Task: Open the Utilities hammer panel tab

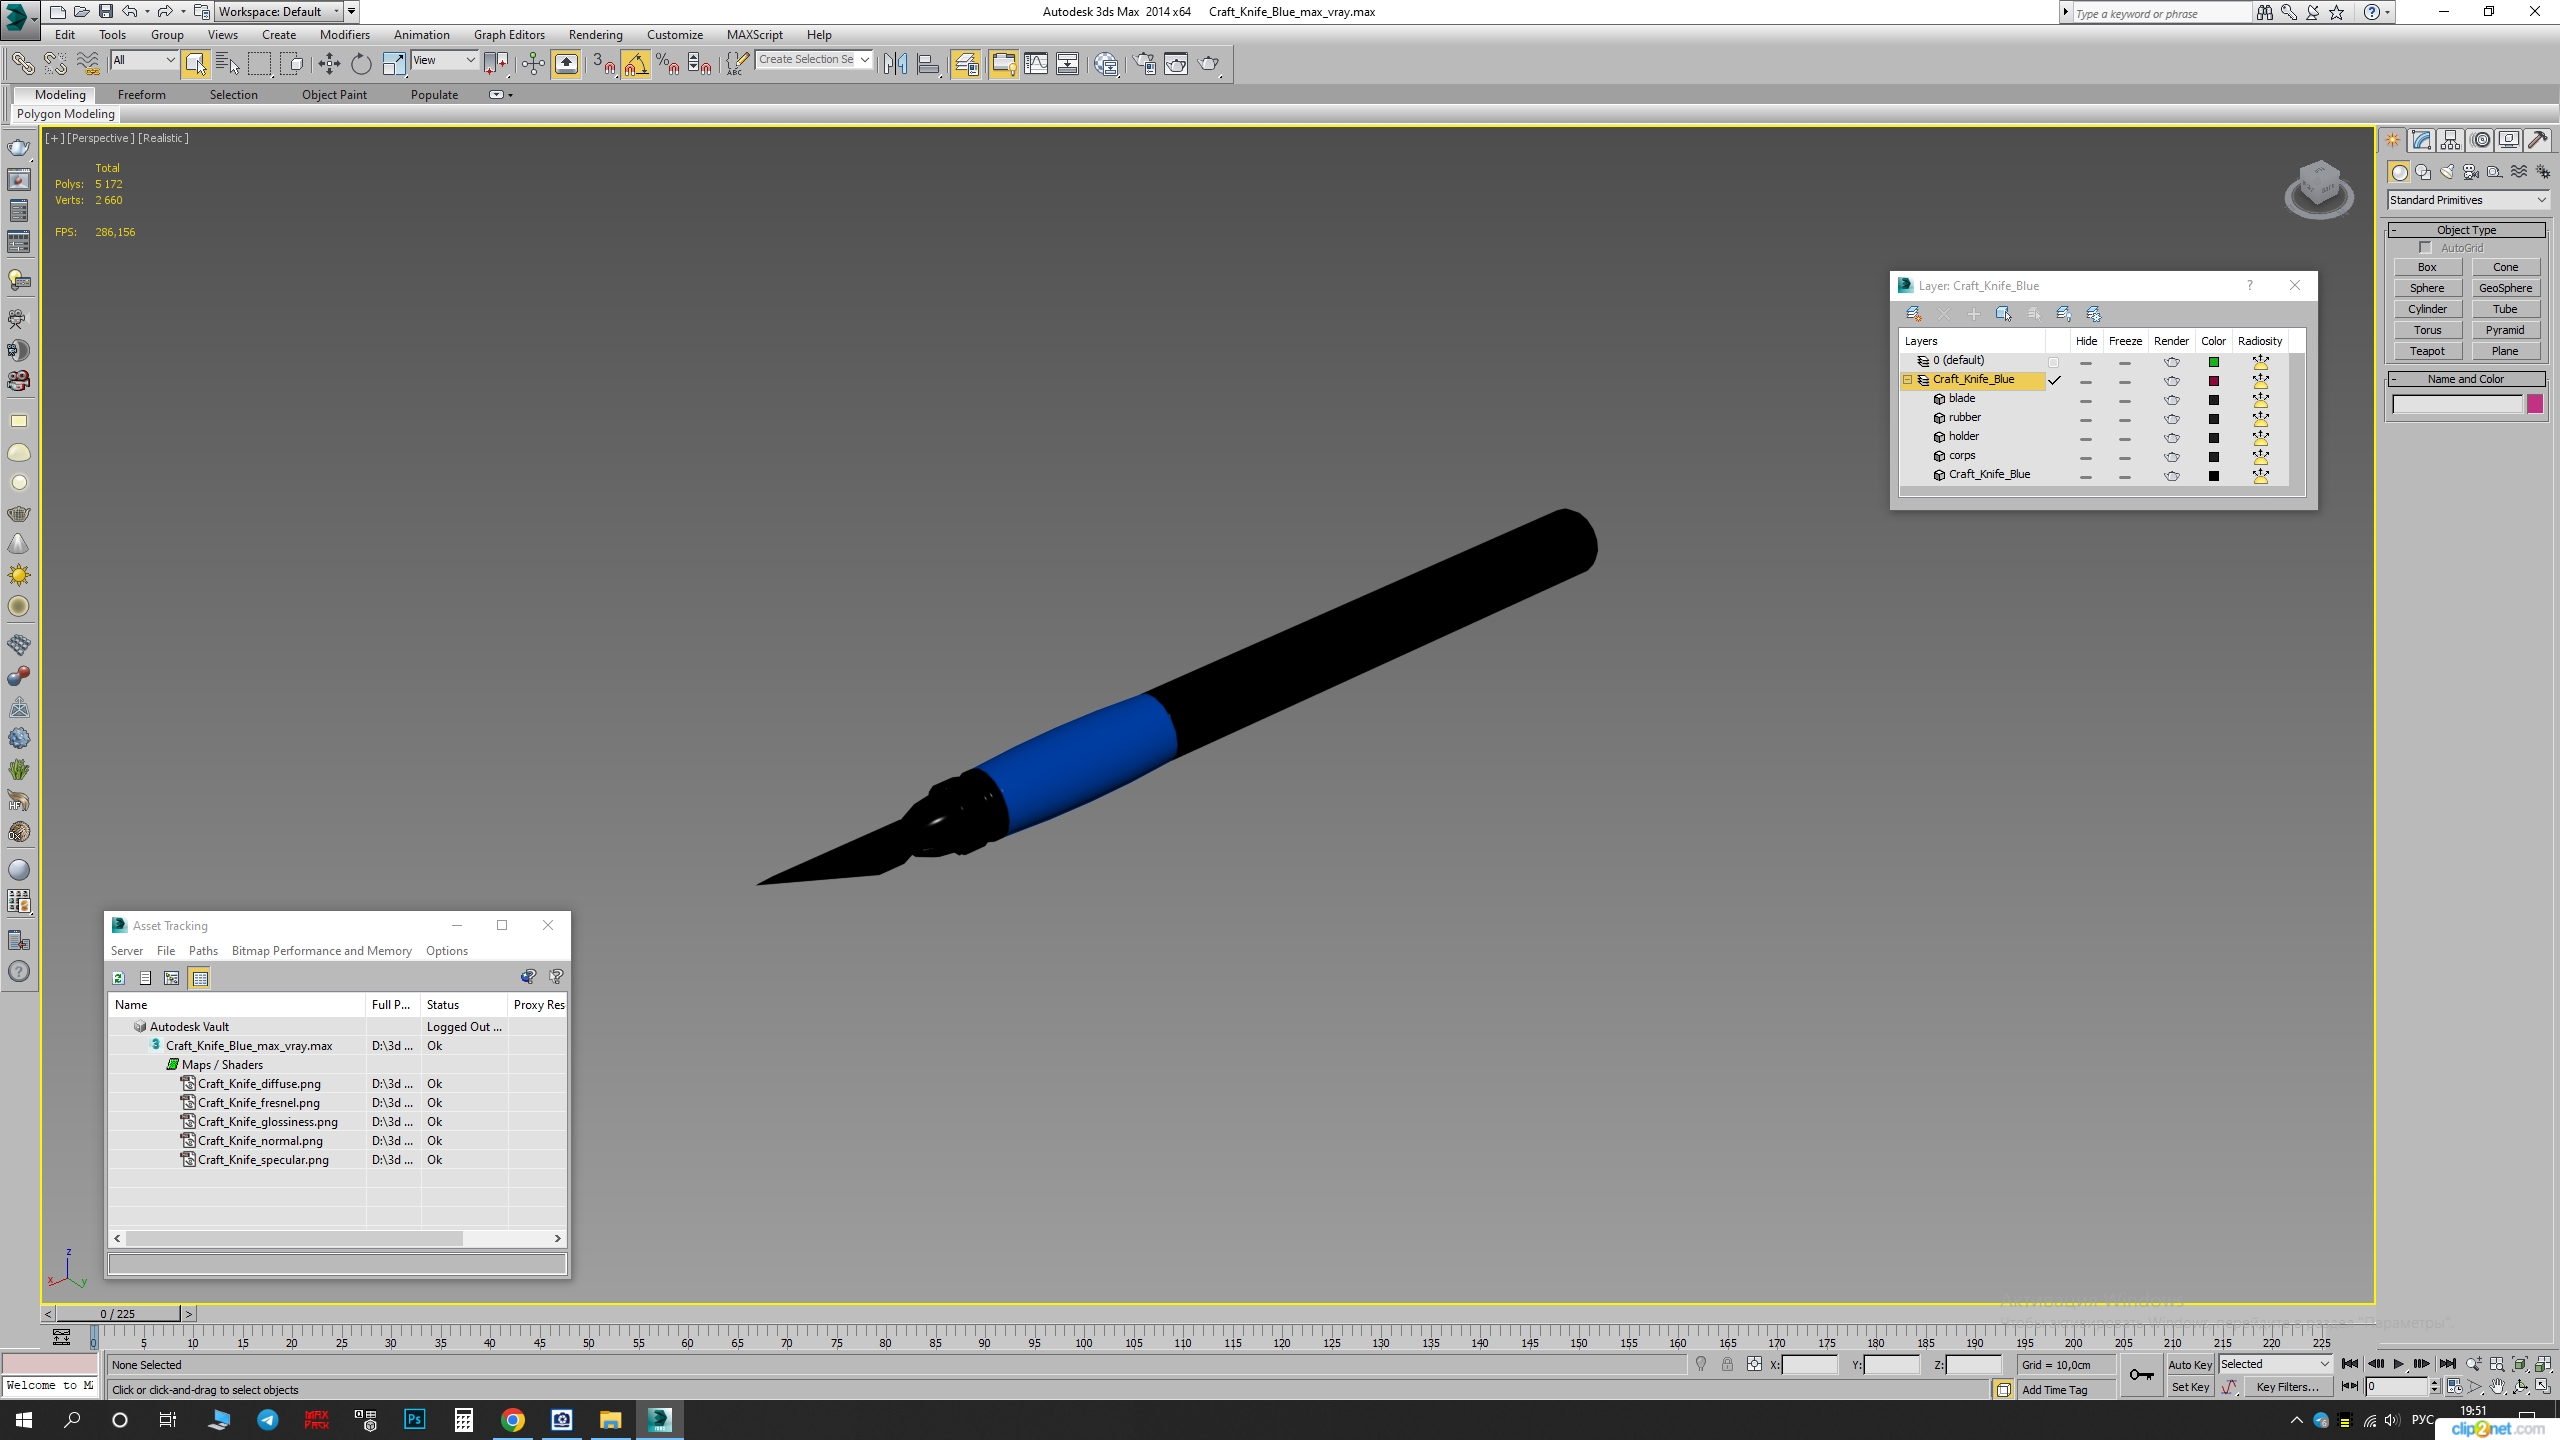Action: point(2537,140)
